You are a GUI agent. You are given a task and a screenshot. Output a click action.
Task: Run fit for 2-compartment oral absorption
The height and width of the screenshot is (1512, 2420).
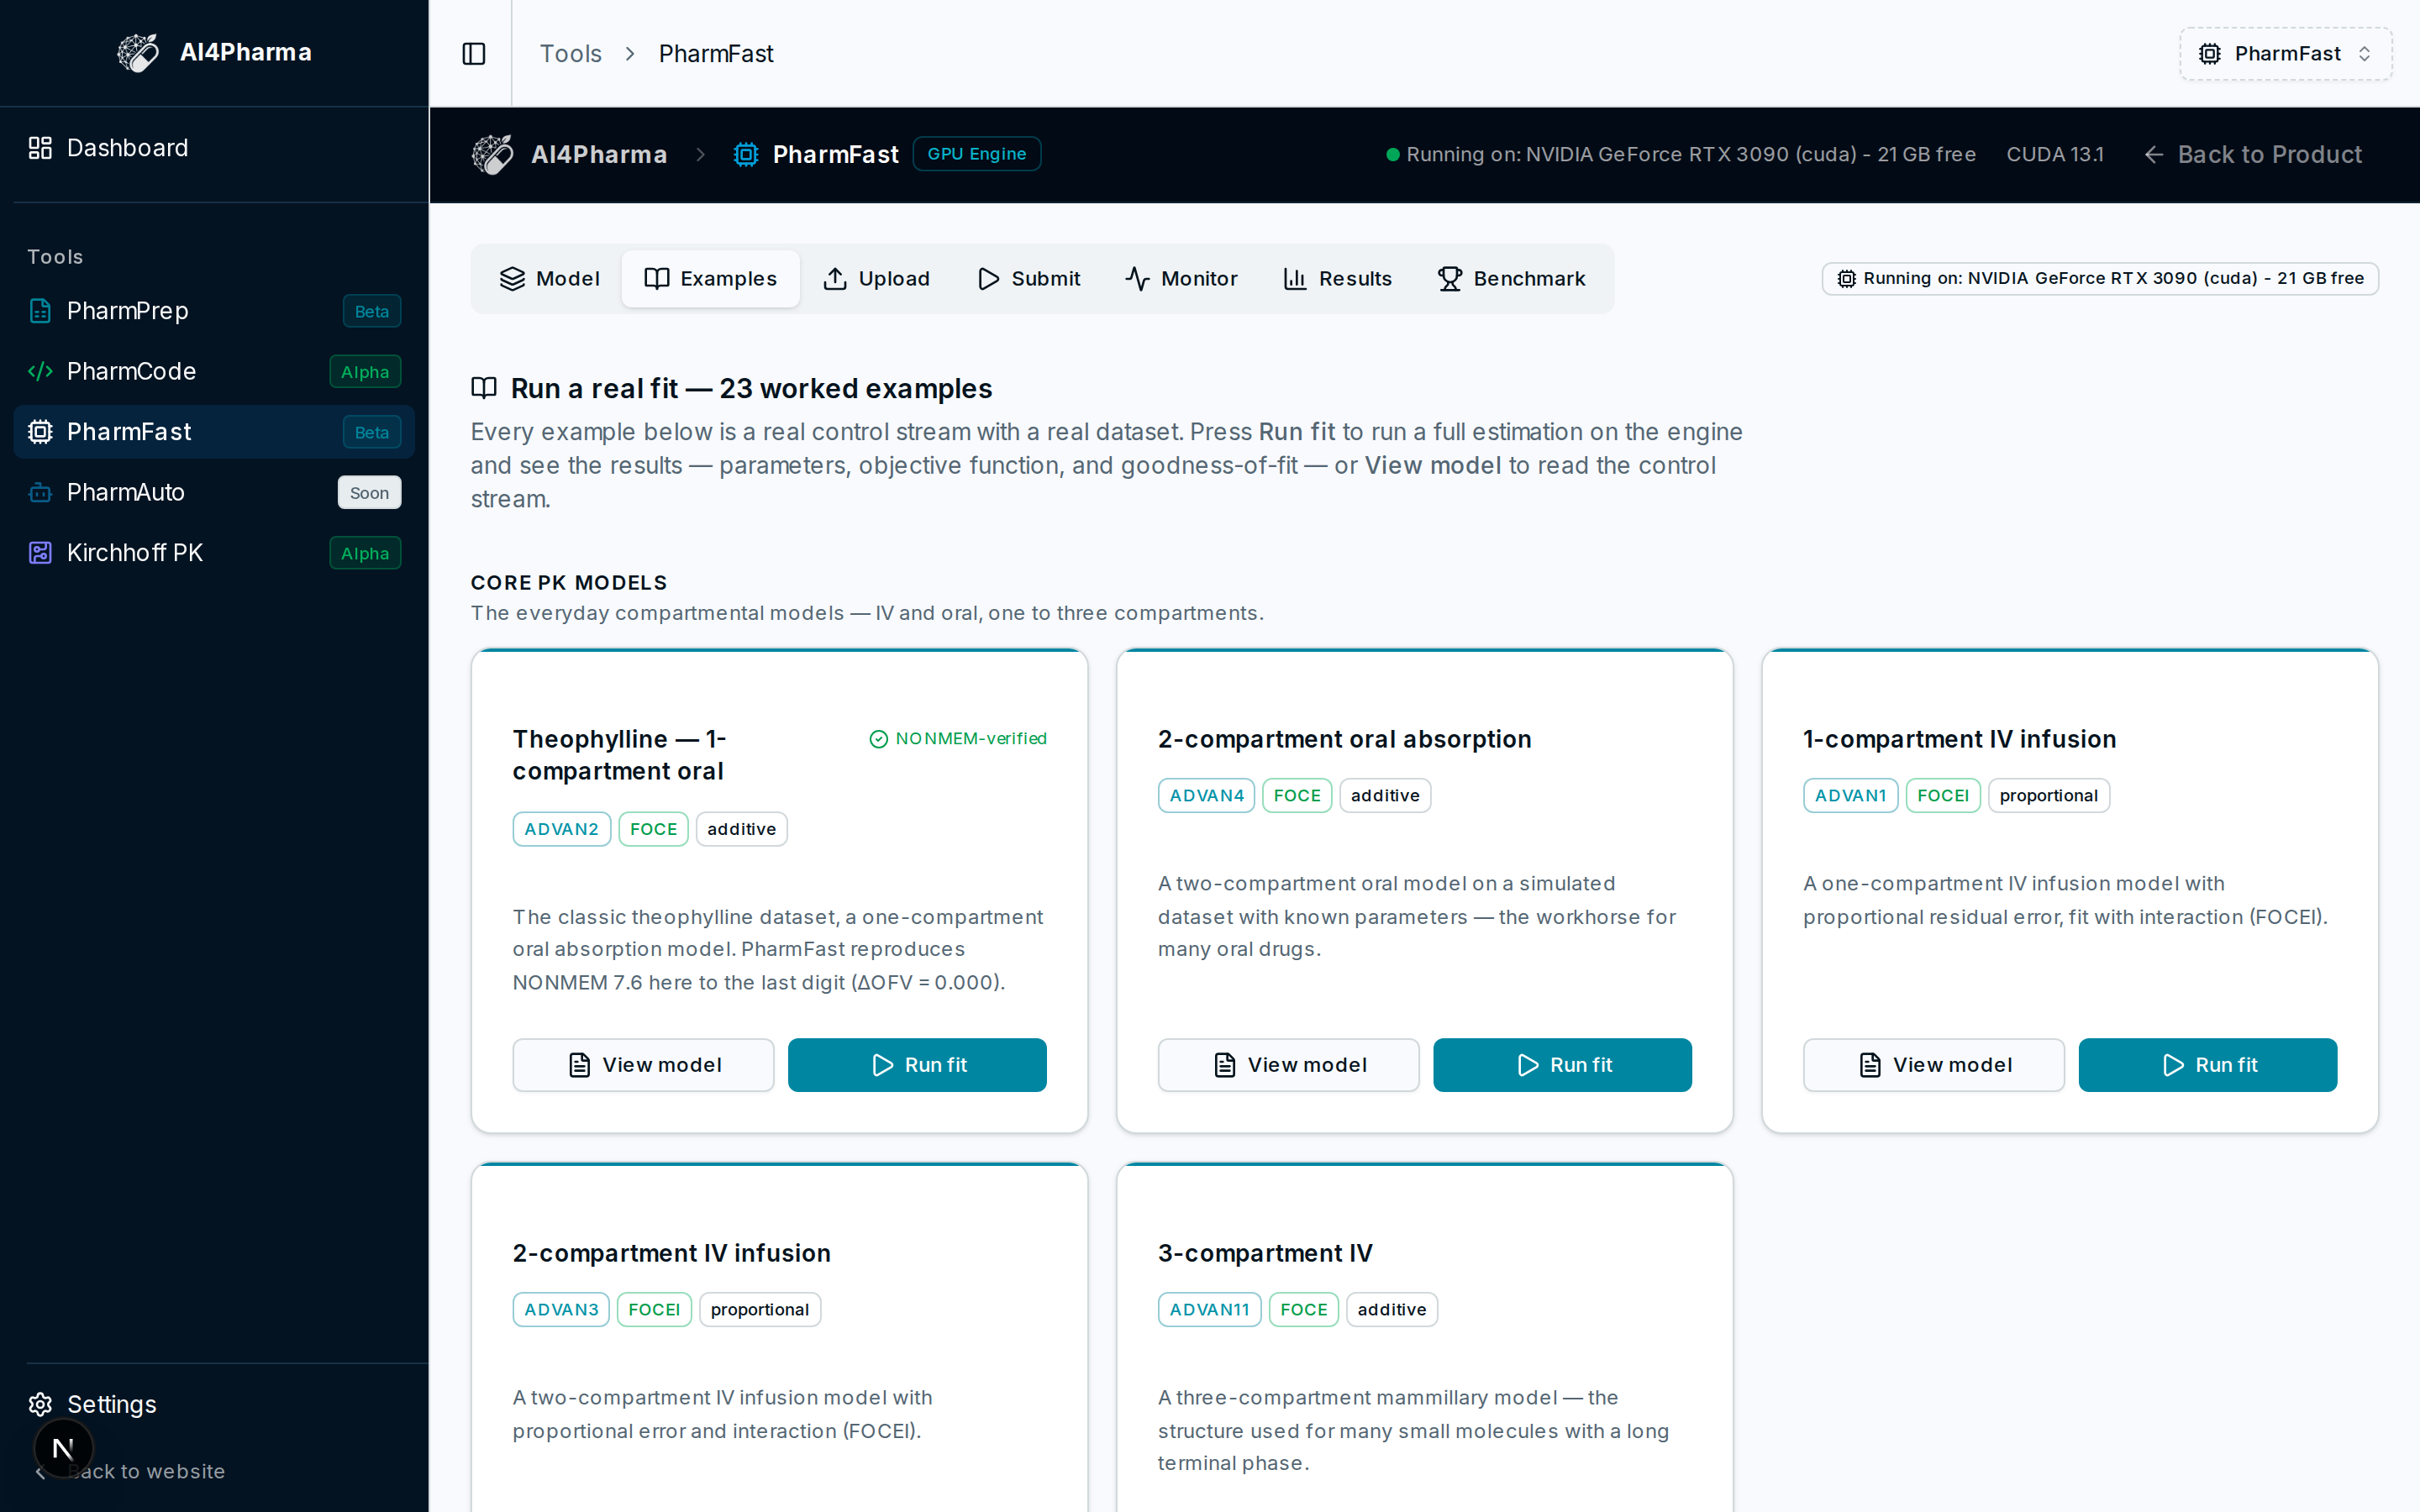tap(1562, 1065)
